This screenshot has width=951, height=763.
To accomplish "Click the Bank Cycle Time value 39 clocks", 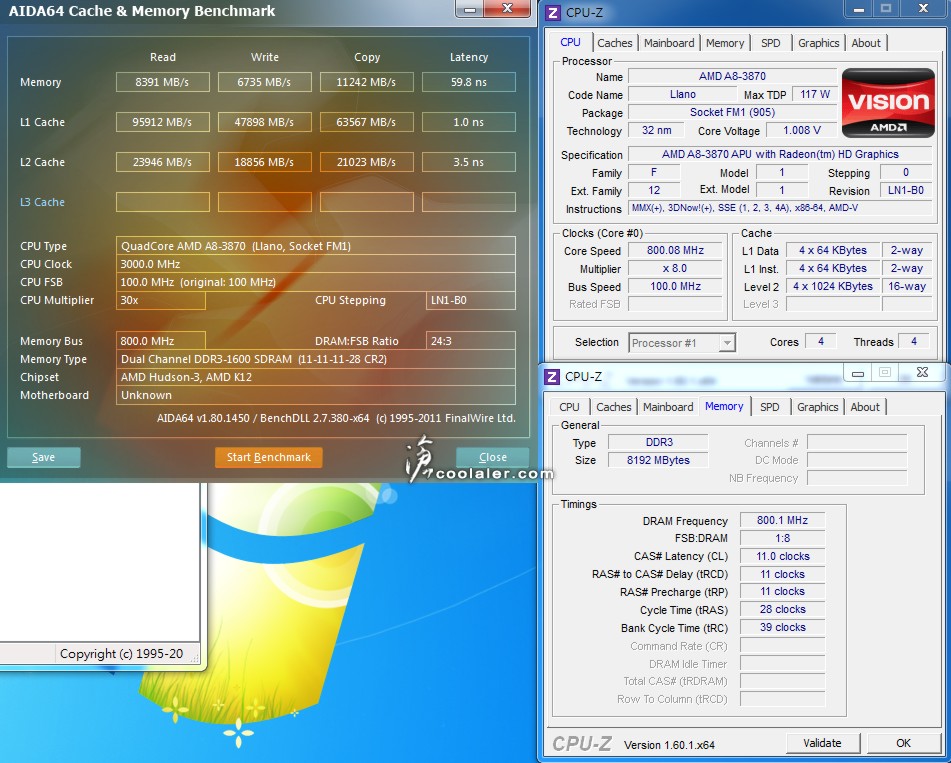I will (x=782, y=627).
